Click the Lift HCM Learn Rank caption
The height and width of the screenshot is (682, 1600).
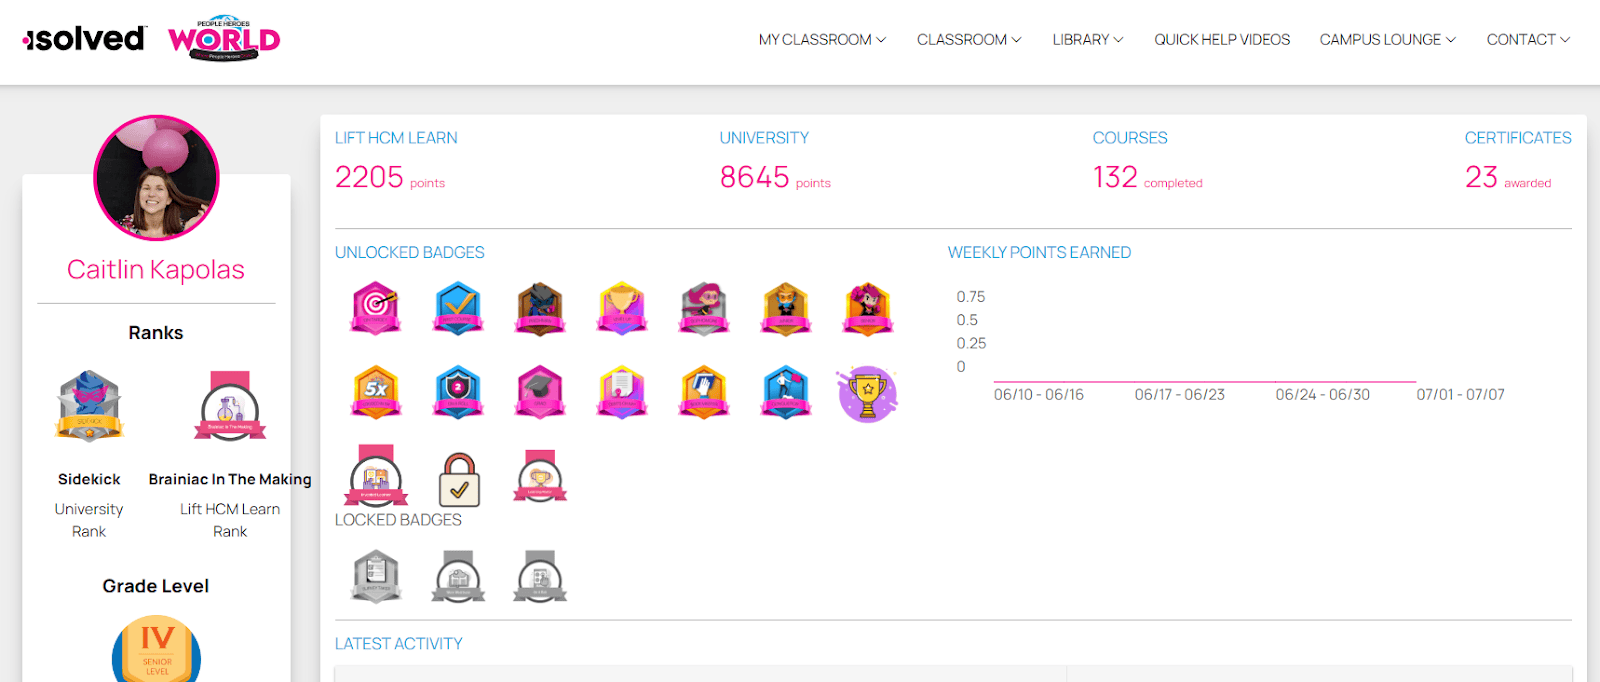tap(230, 520)
